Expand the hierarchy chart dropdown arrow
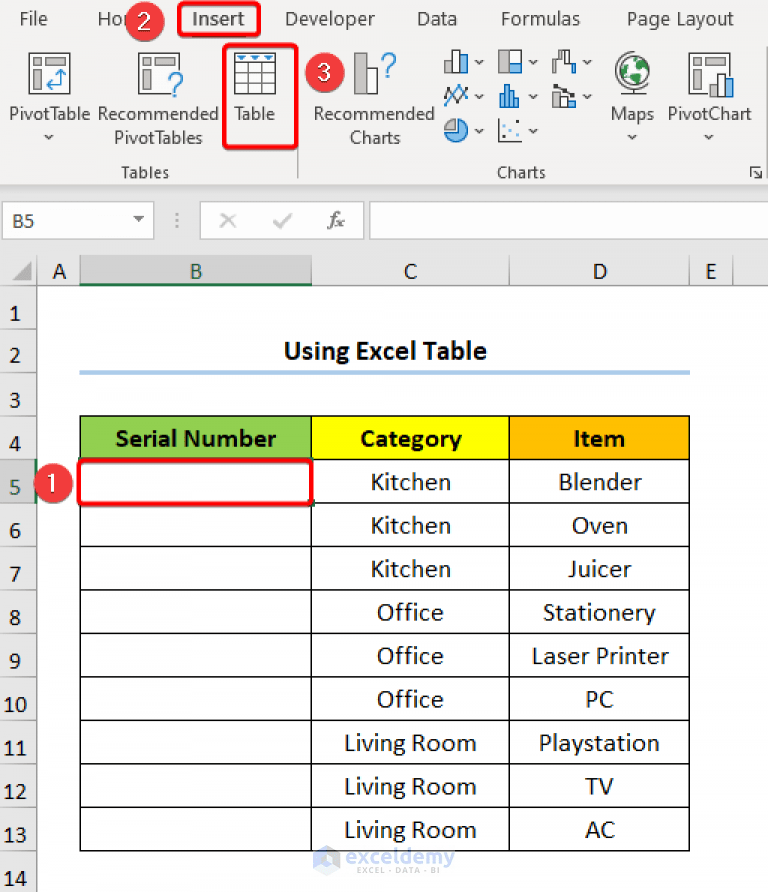This screenshot has height=892, width=768. [533, 62]
